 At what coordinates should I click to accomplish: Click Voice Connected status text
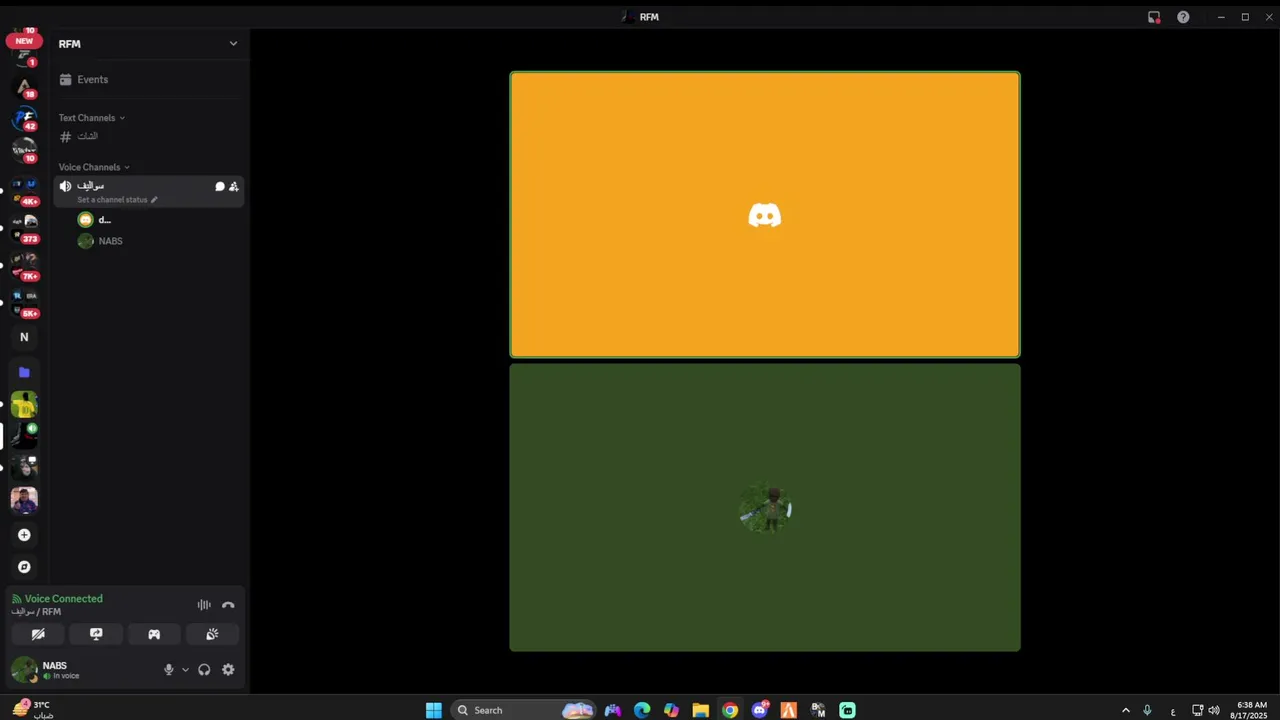(x=63, y=599)
